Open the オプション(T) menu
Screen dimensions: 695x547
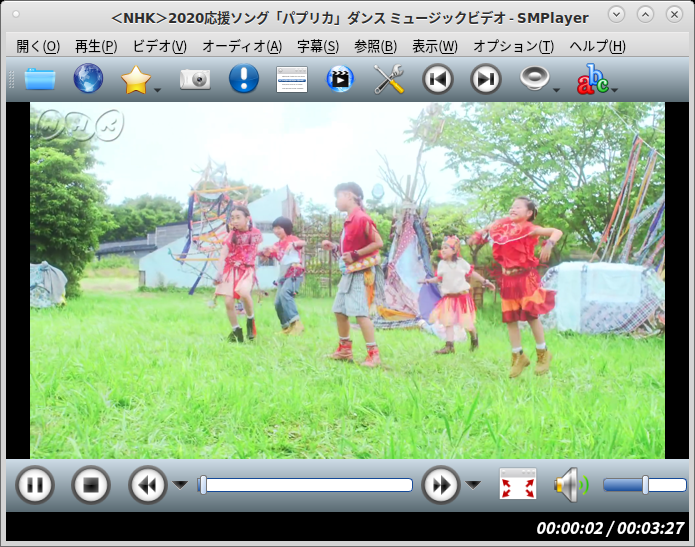[x=514, y=46]
